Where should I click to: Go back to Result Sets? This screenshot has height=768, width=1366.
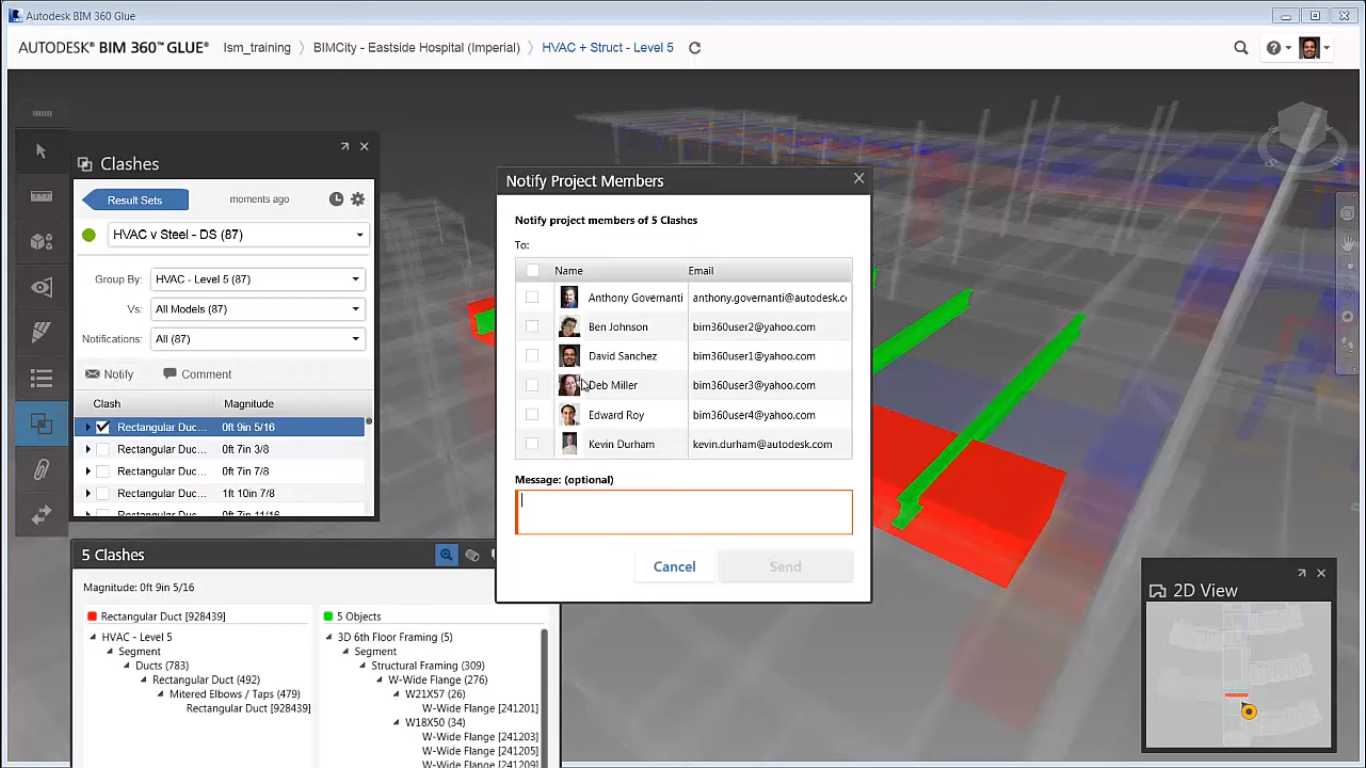tap(134, 200)
